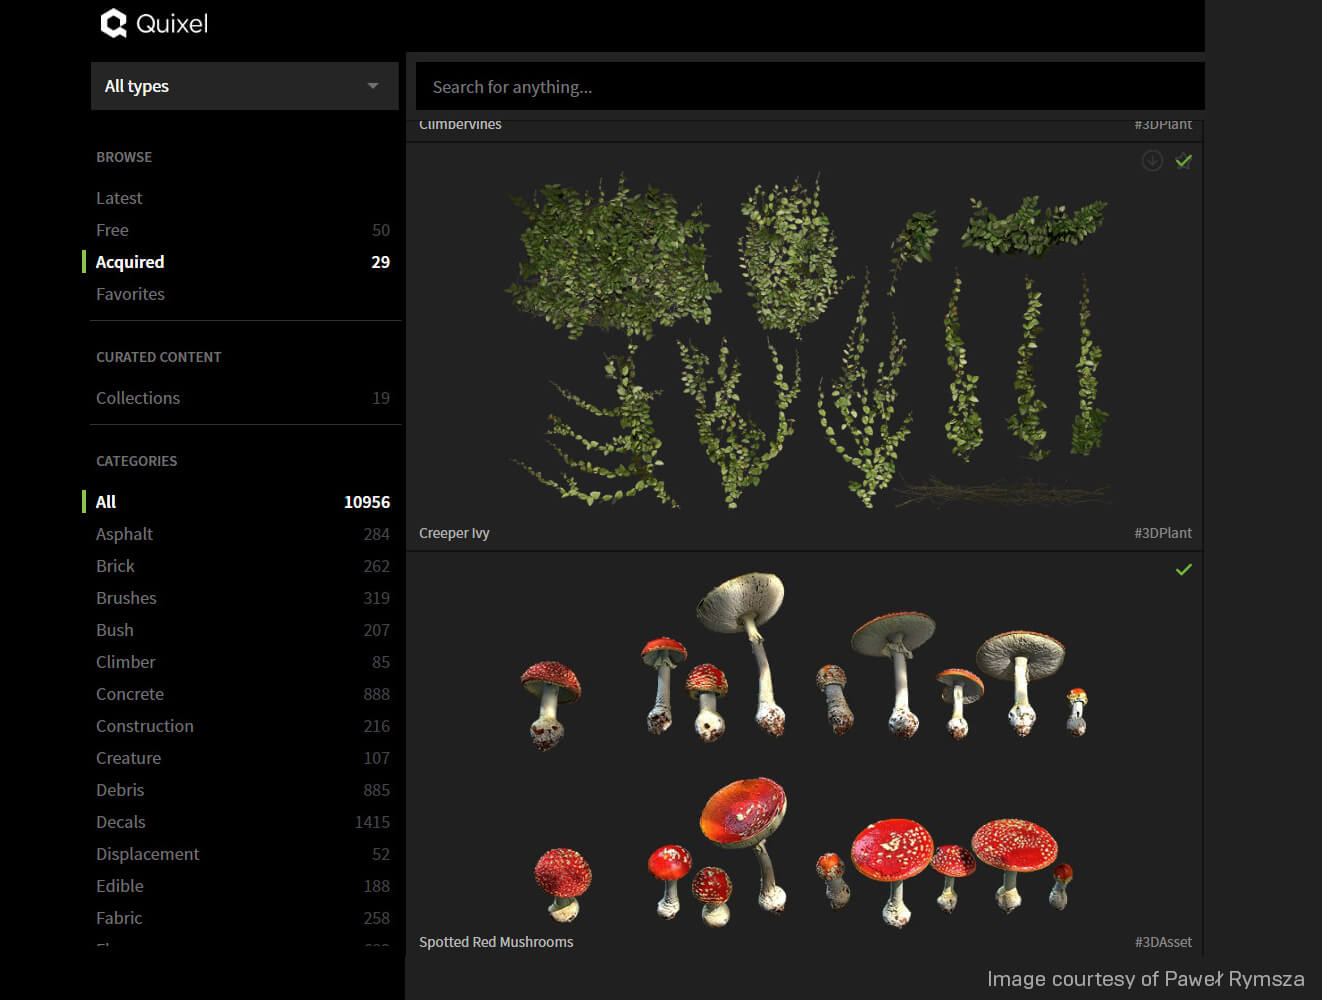The height and width of the screenshot is (1000, 1322).
Task: Click green checkmark on Creeper Ivy card
Action: [1184, 161]
